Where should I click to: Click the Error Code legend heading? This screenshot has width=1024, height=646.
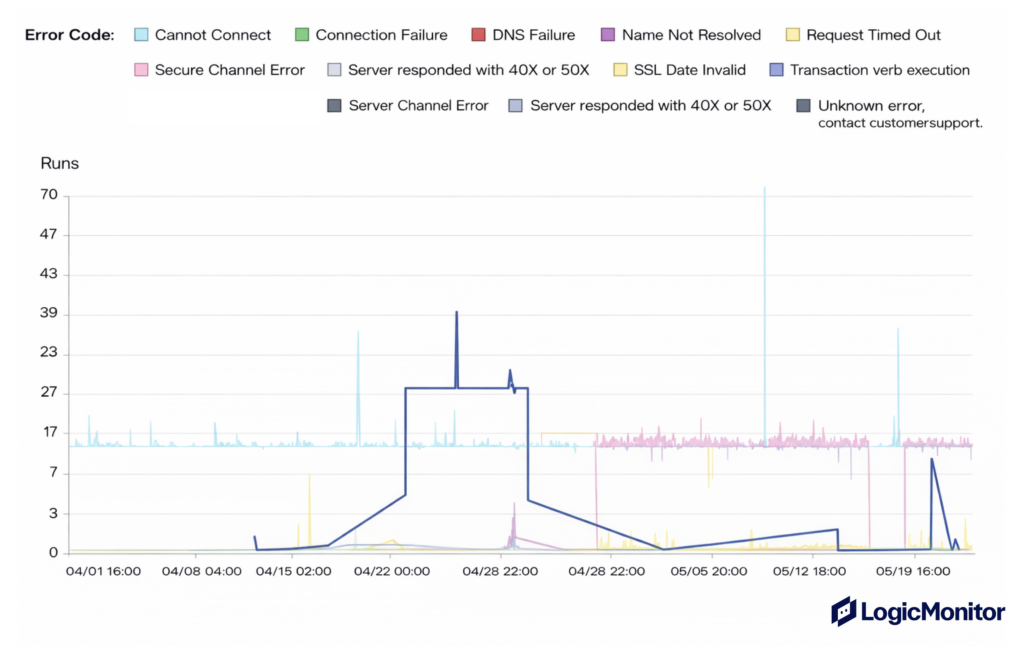pyautogui.click(x=69, y=35)
